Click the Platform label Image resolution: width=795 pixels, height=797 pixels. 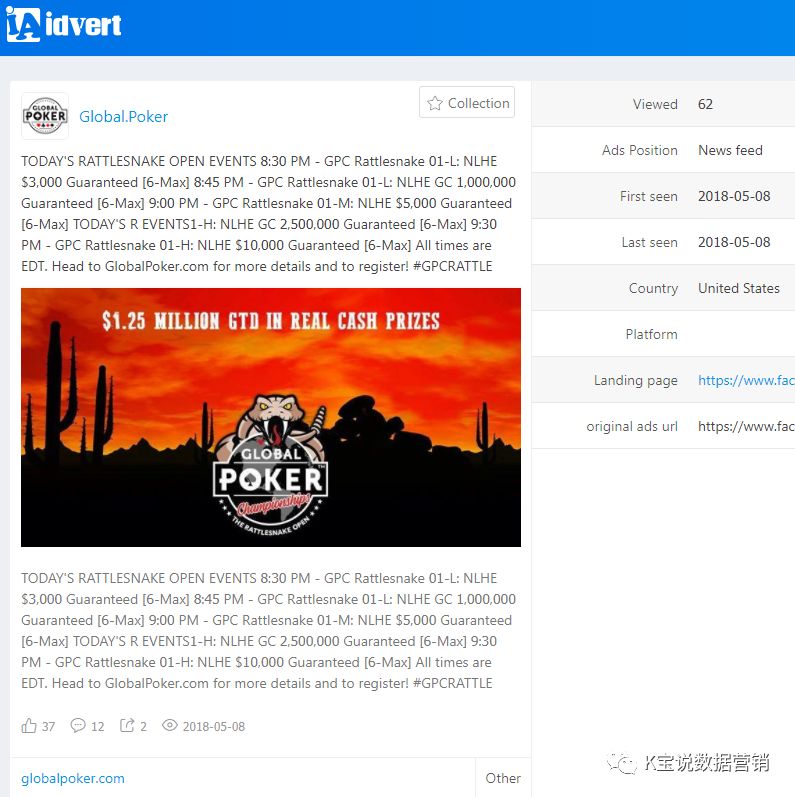(x=651, y=334)
